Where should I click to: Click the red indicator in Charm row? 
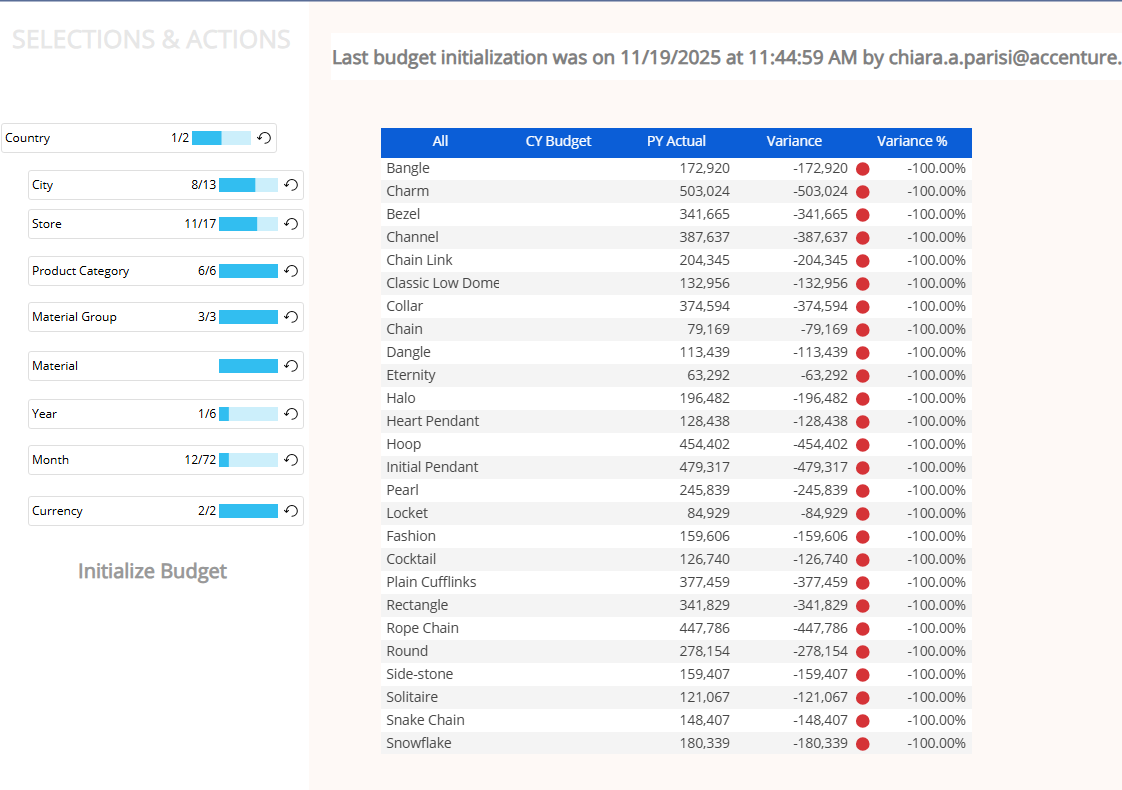(x=863, y=192)
